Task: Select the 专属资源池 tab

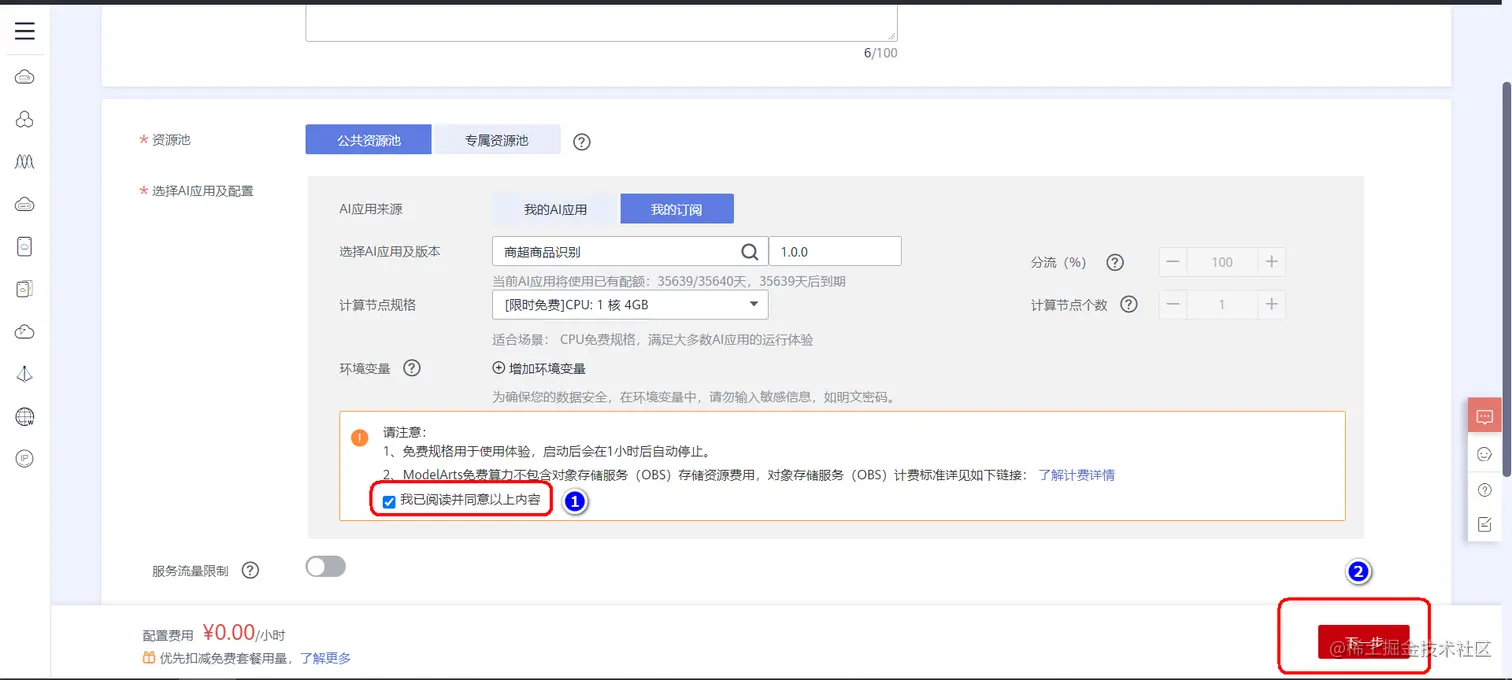Action: (497, 140)
